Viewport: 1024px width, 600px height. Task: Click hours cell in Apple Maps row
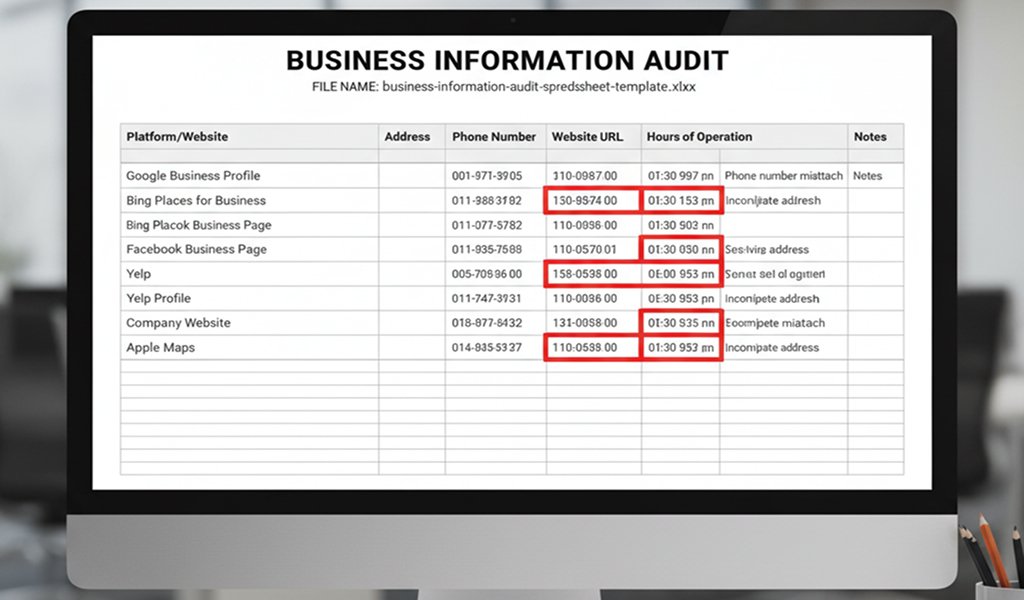(680, 347)
